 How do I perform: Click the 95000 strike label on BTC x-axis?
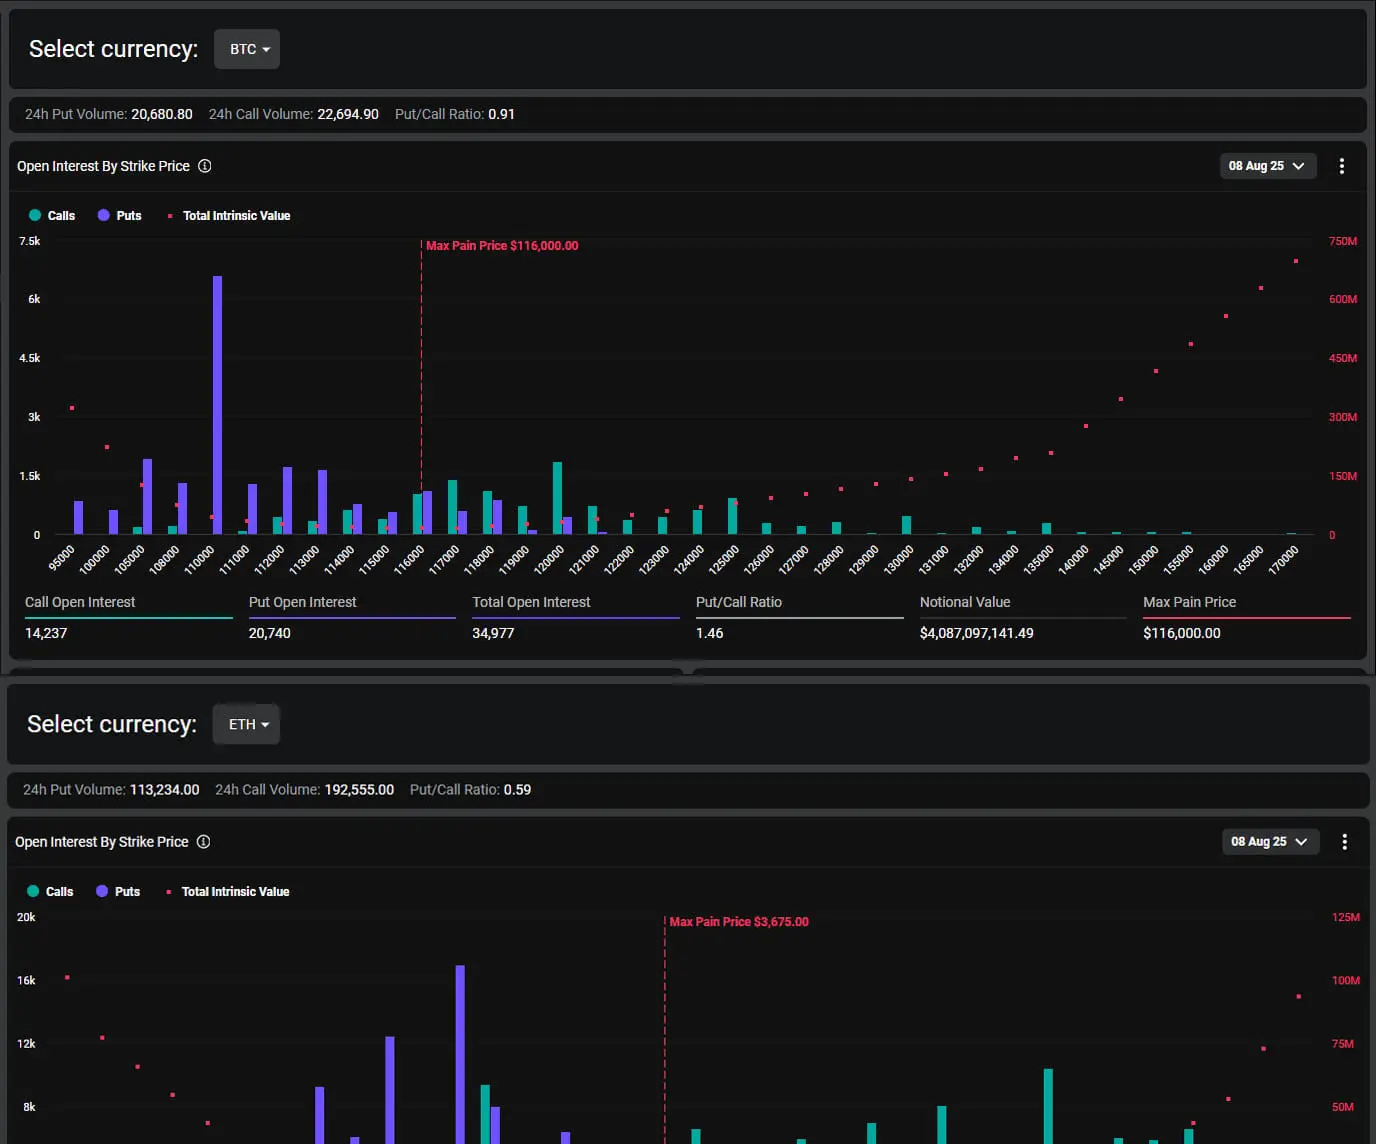(62, 558)
